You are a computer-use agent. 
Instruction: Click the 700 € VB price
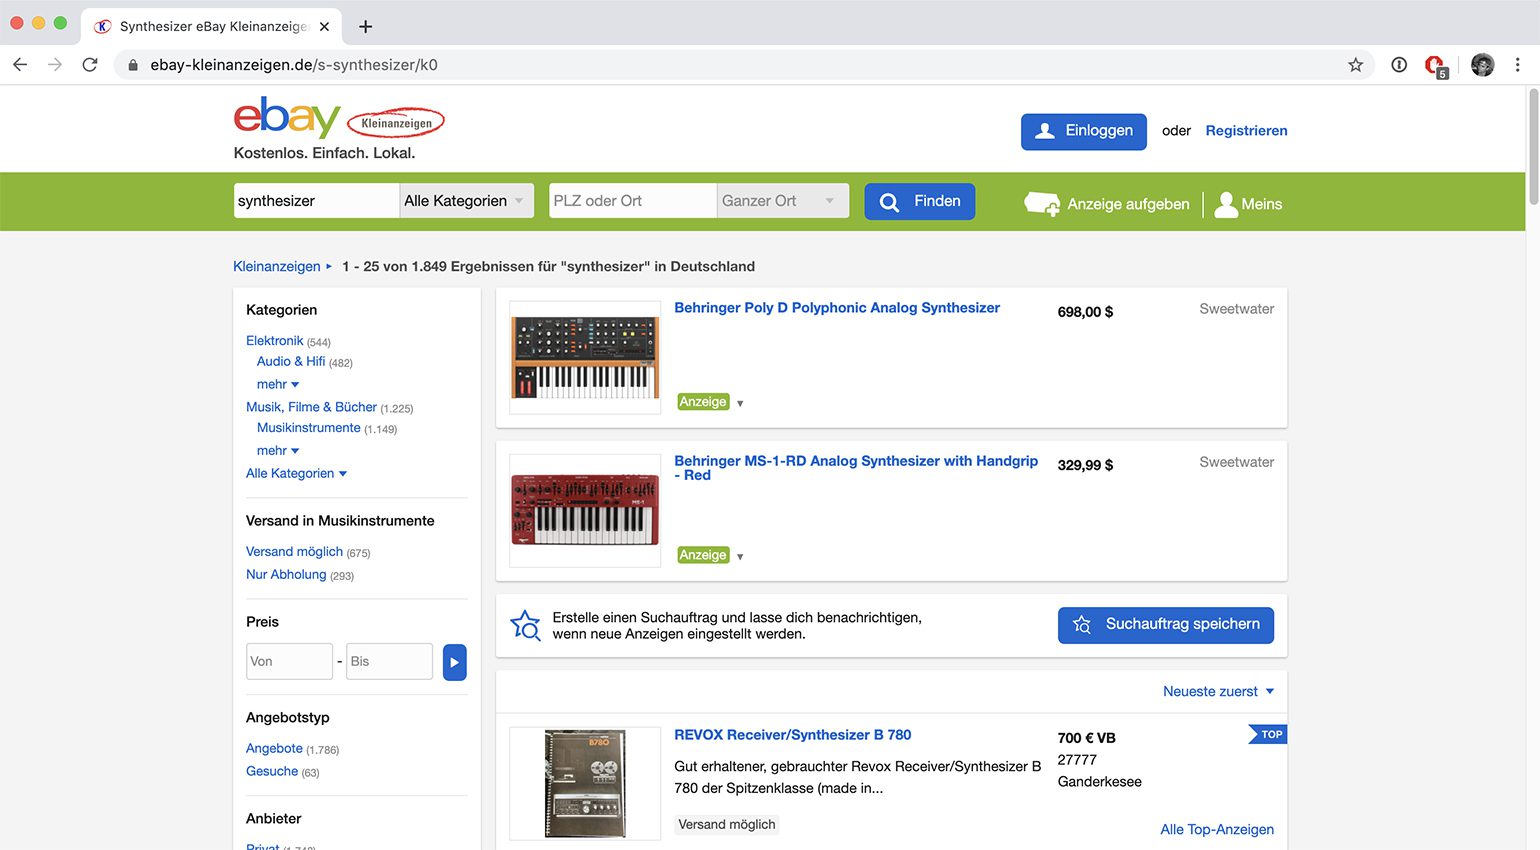(x=1086, y=738)
